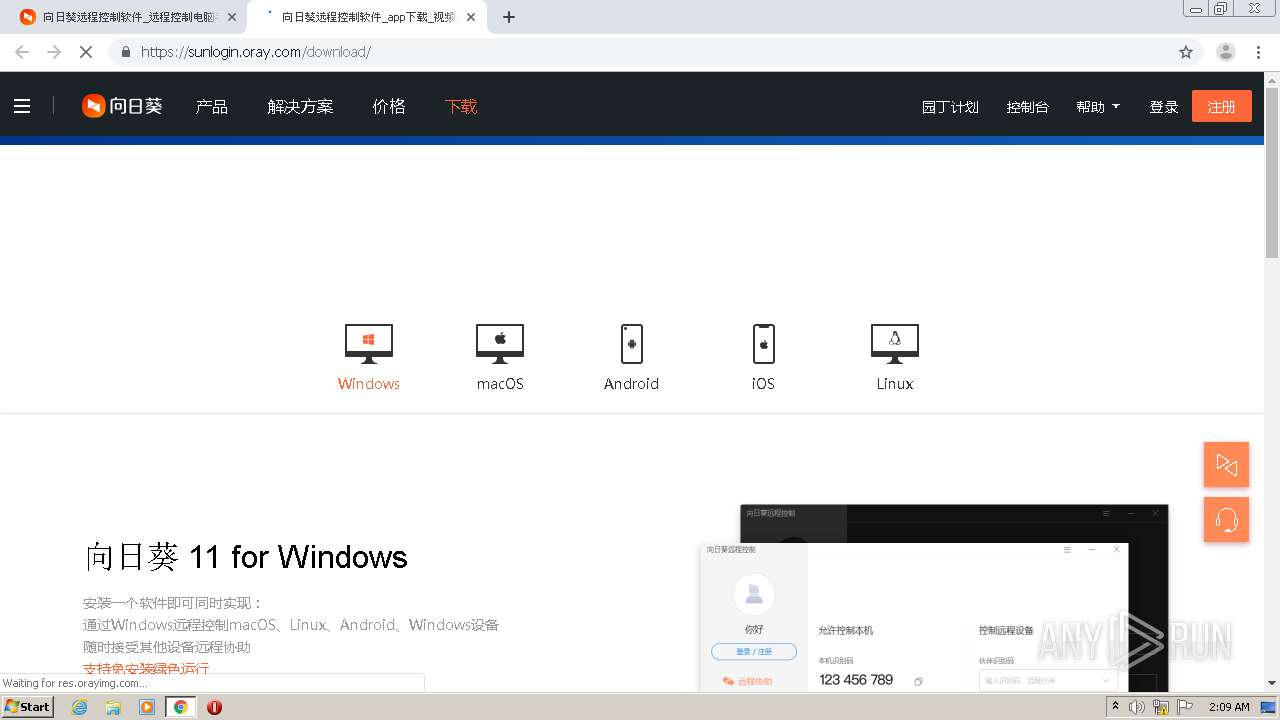Click the orange 注册 button
This screenshot has height=720, width=1280.
point(1222,106)
